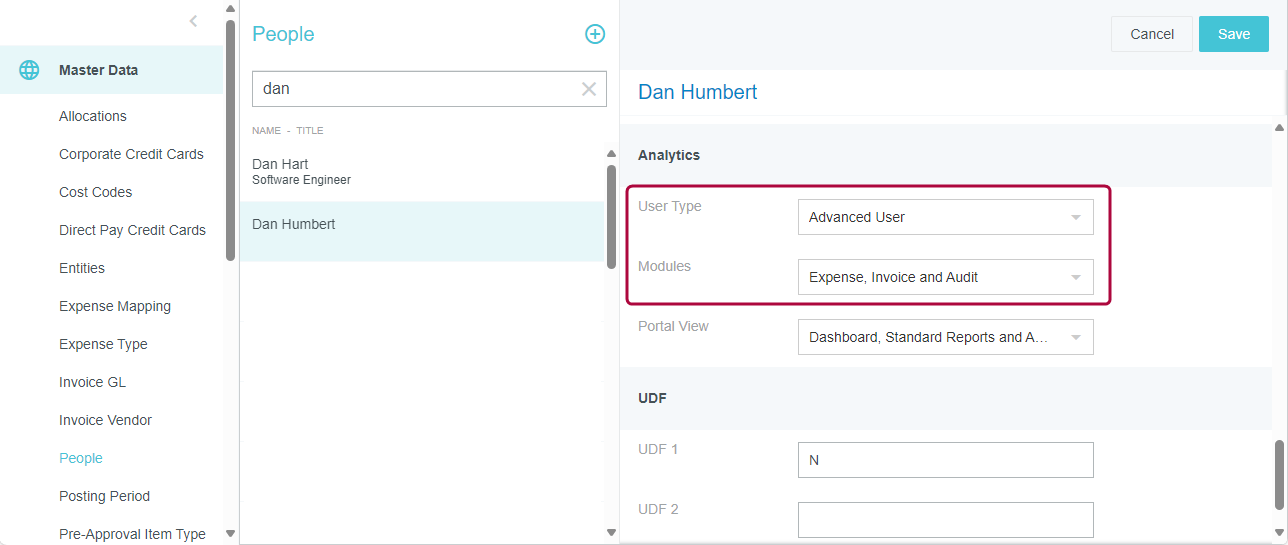Click into the UDF 1 text field
This screenshot has width=1288, height=545.
945,460
